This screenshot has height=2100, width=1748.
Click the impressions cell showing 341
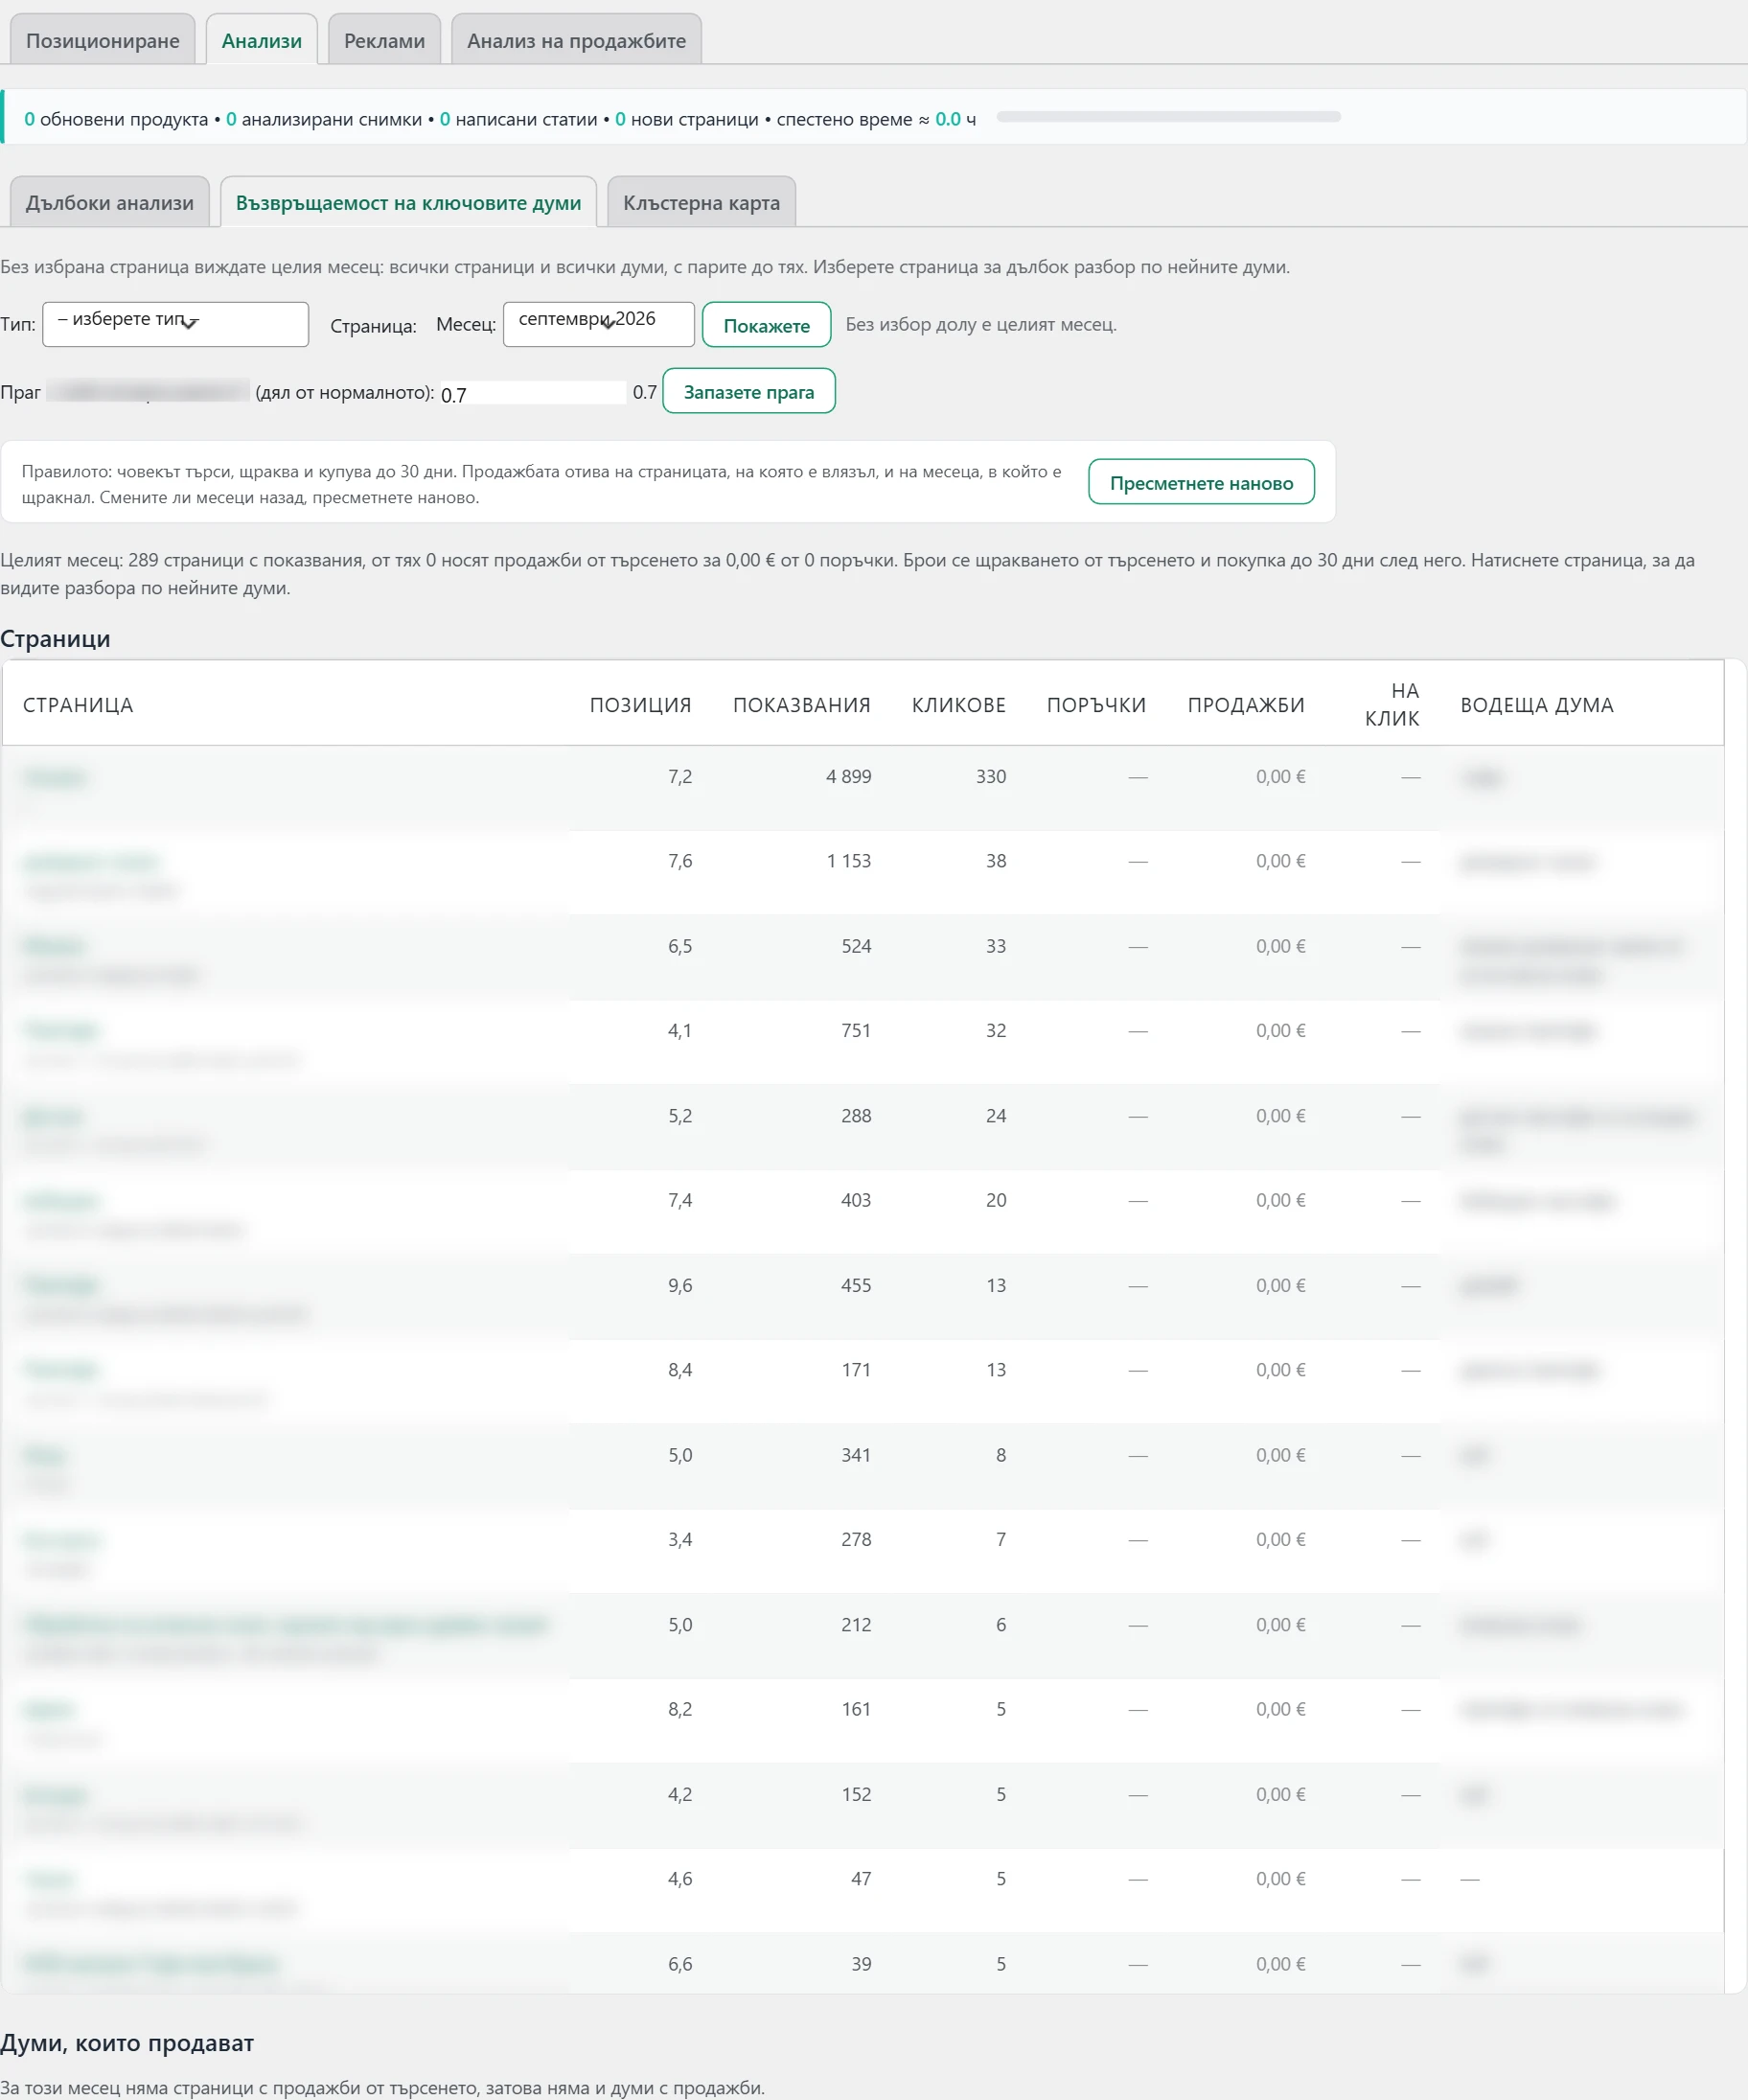pos(856,1454)
